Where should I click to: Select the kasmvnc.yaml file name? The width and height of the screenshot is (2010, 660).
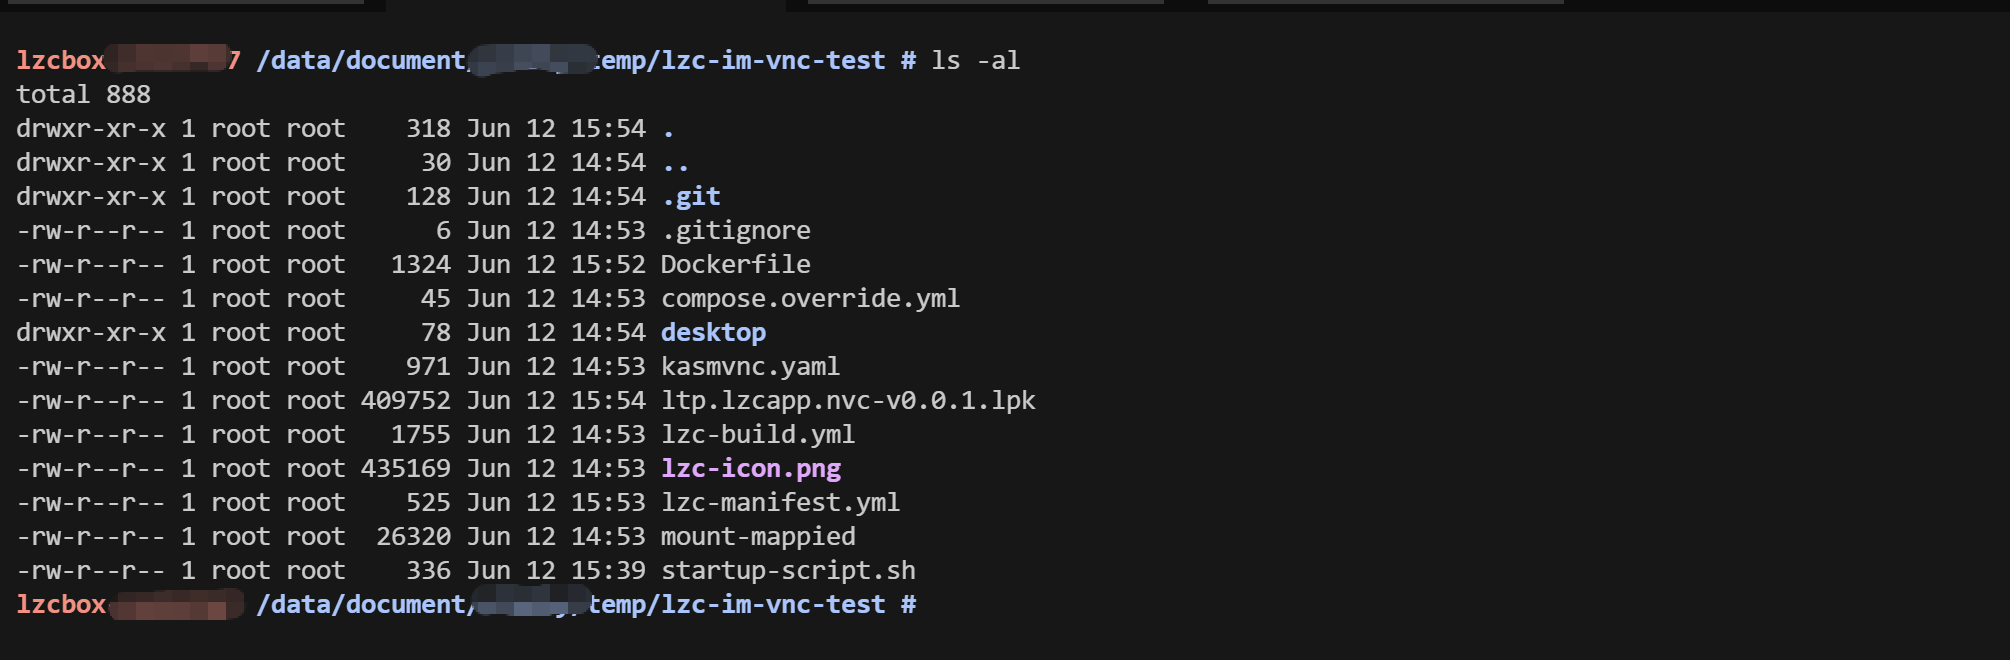tap(751, 367)
